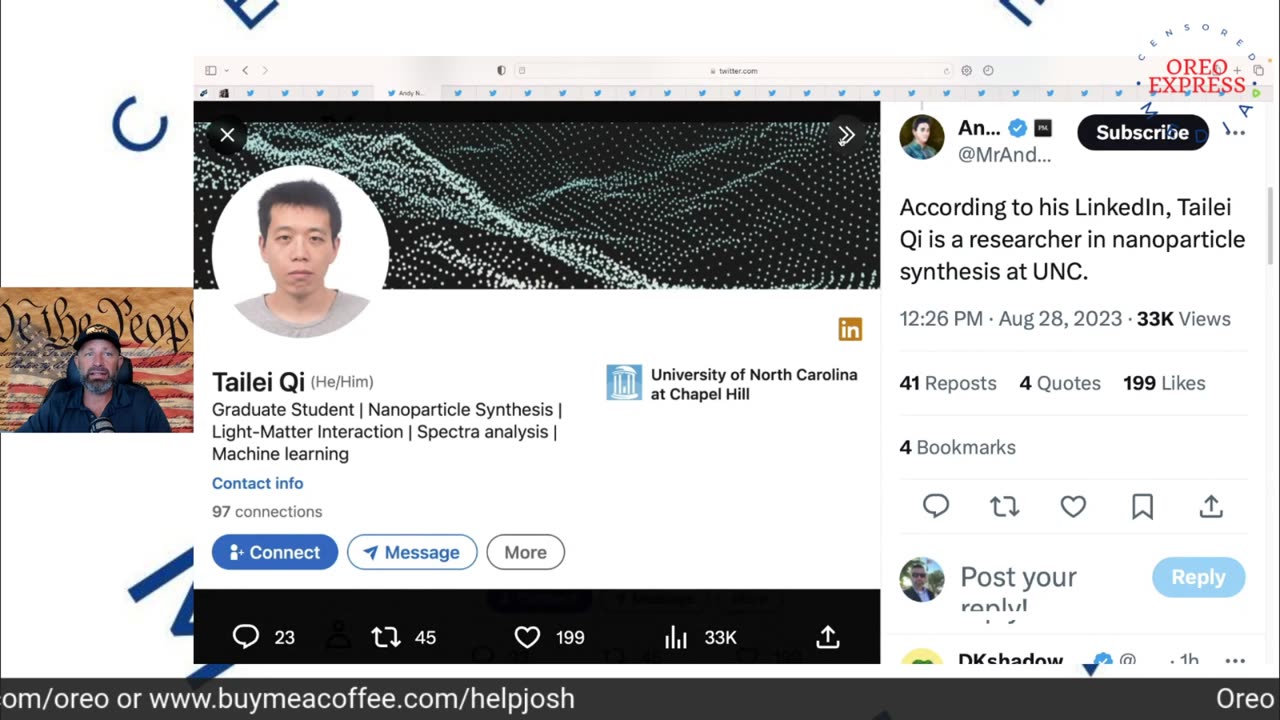
Task: Share the tweet via right panel share icon
Action: 1211,507
